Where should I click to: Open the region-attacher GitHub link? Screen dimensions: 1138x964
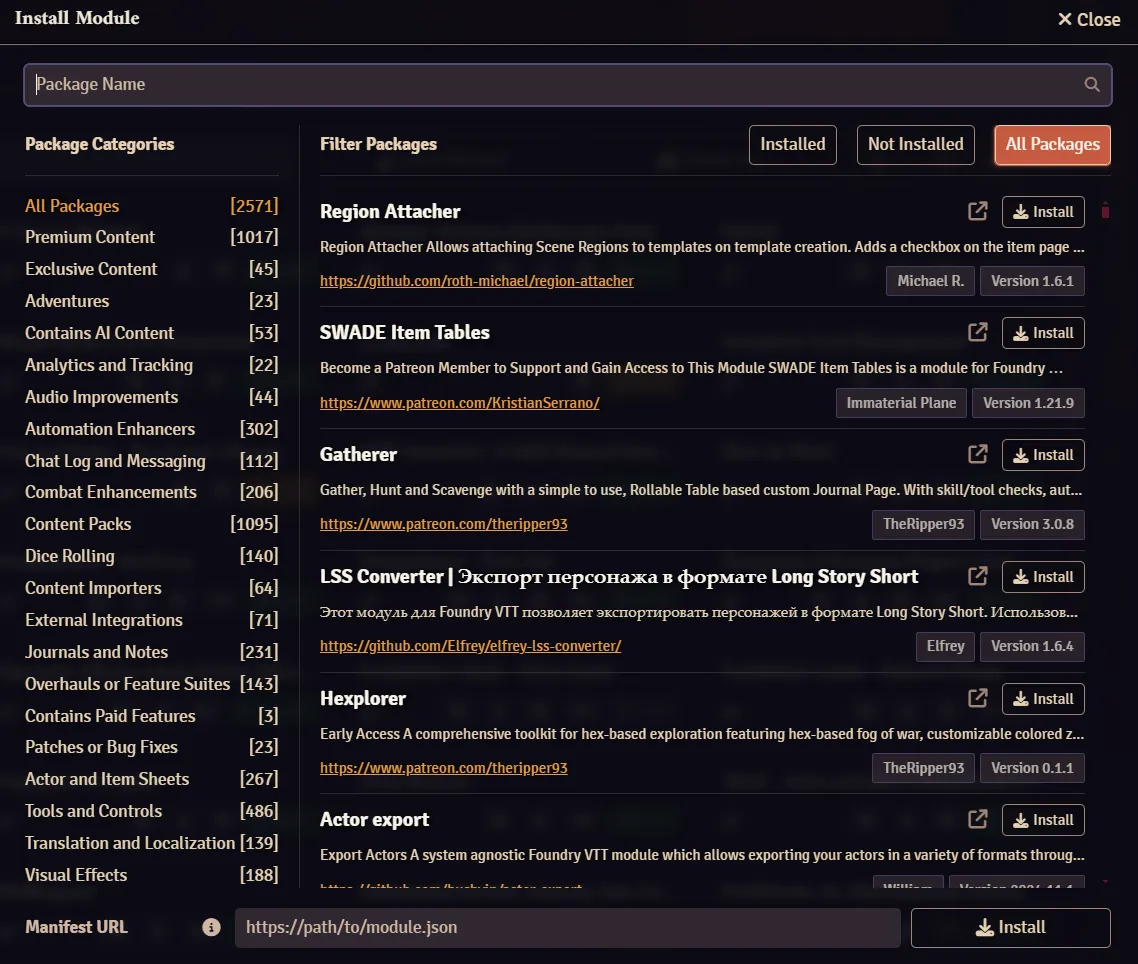click(477, 281)
